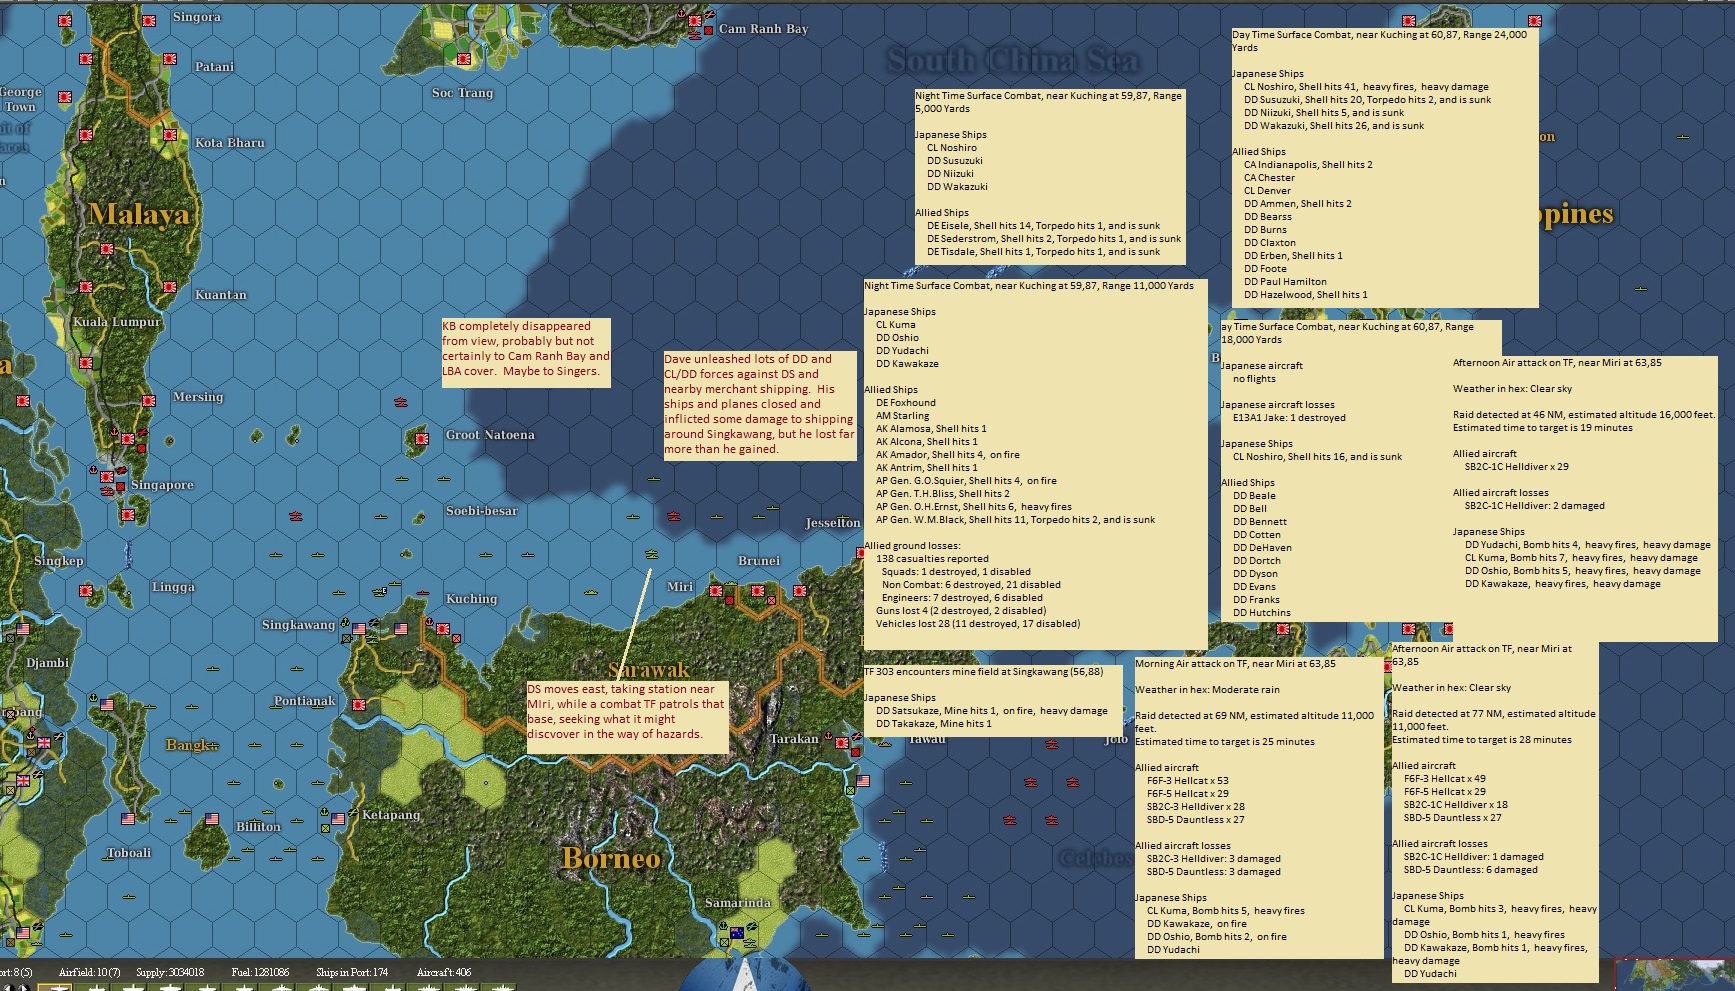Click the Kuala Lumpur map label
The height and width of the screenshot is (991, 1735).
(117, 322)
